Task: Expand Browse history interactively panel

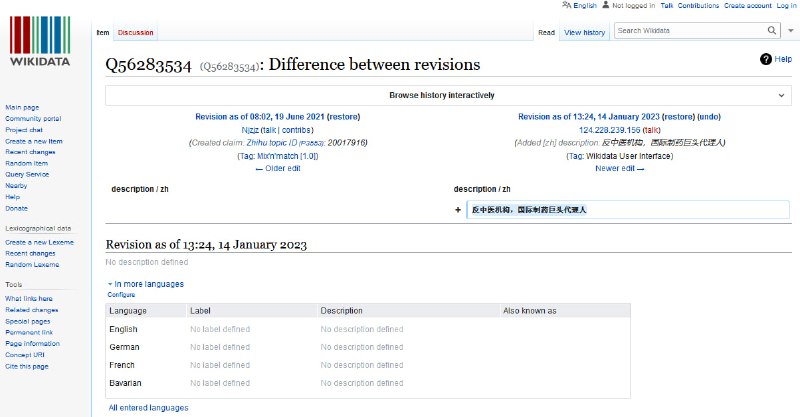Action: click(780, 95)
